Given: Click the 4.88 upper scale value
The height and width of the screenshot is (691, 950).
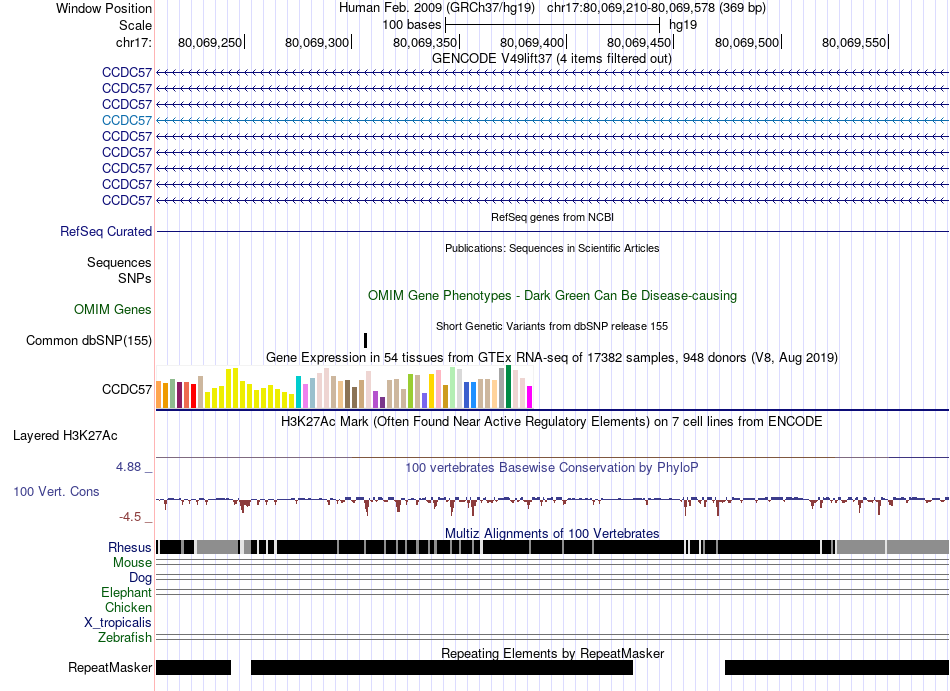Looking at the screenshot, I should (128, 467).
